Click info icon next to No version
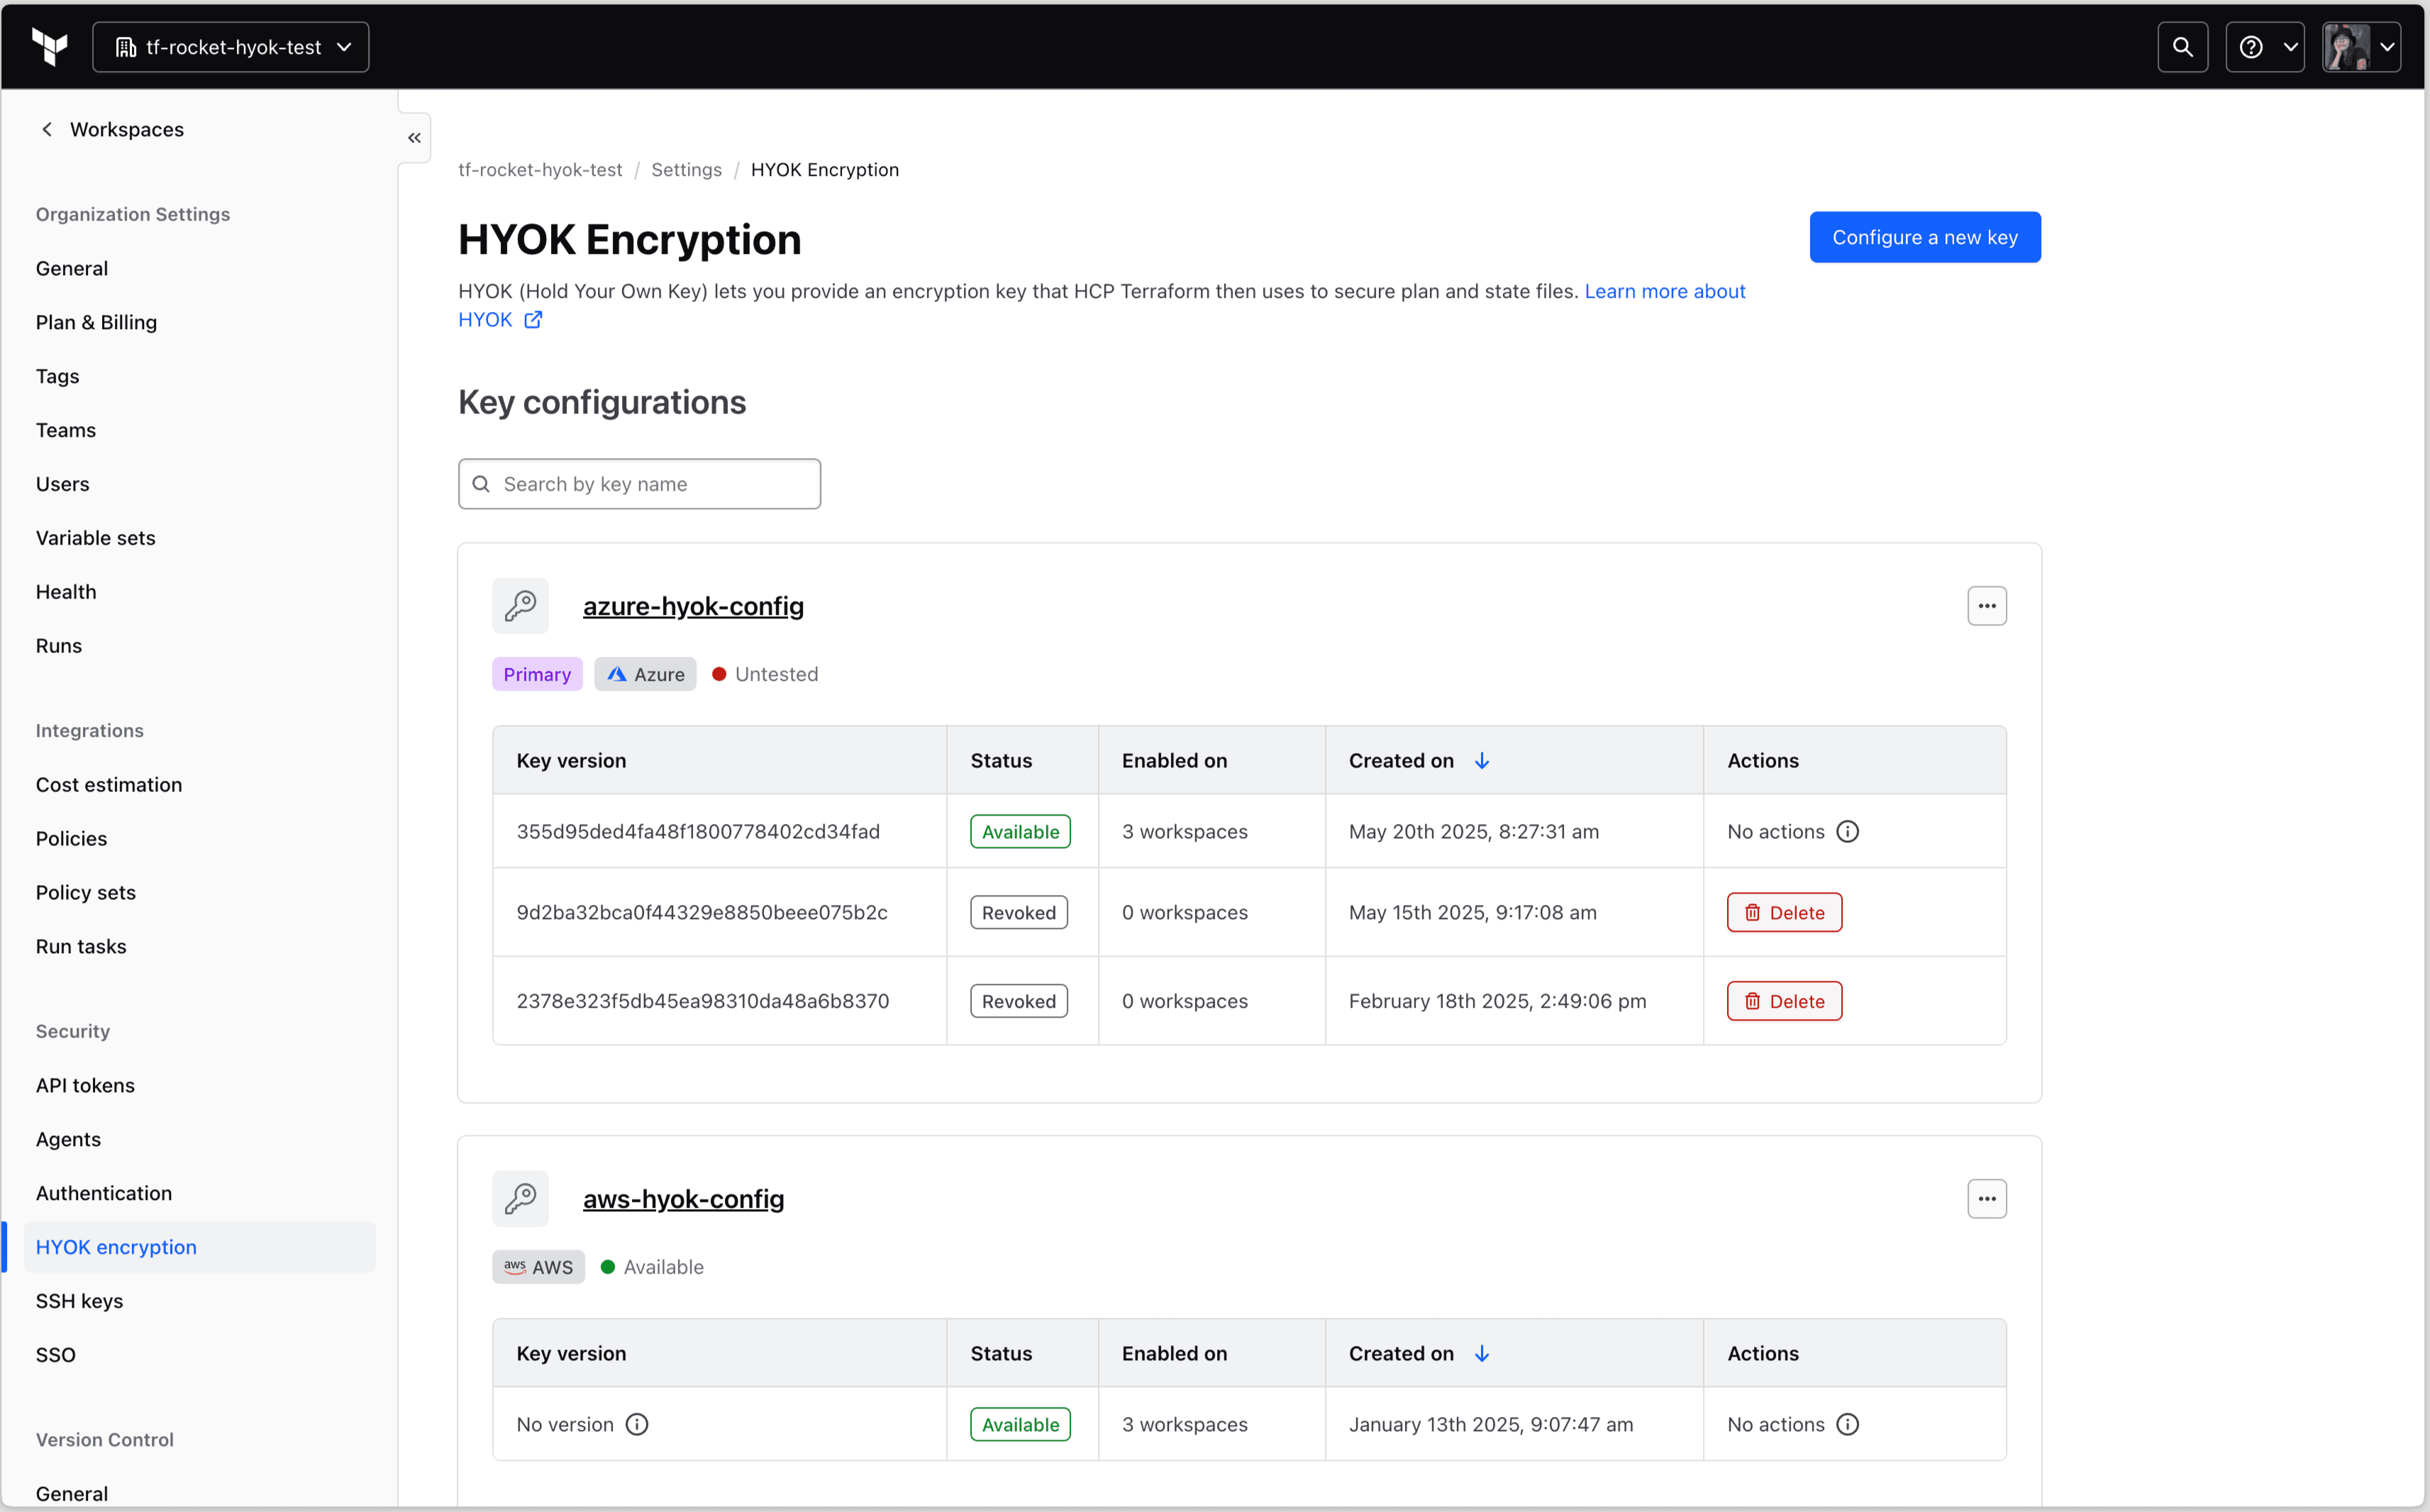Viewport: 2430px width, 1512px height. [637, 1424]
